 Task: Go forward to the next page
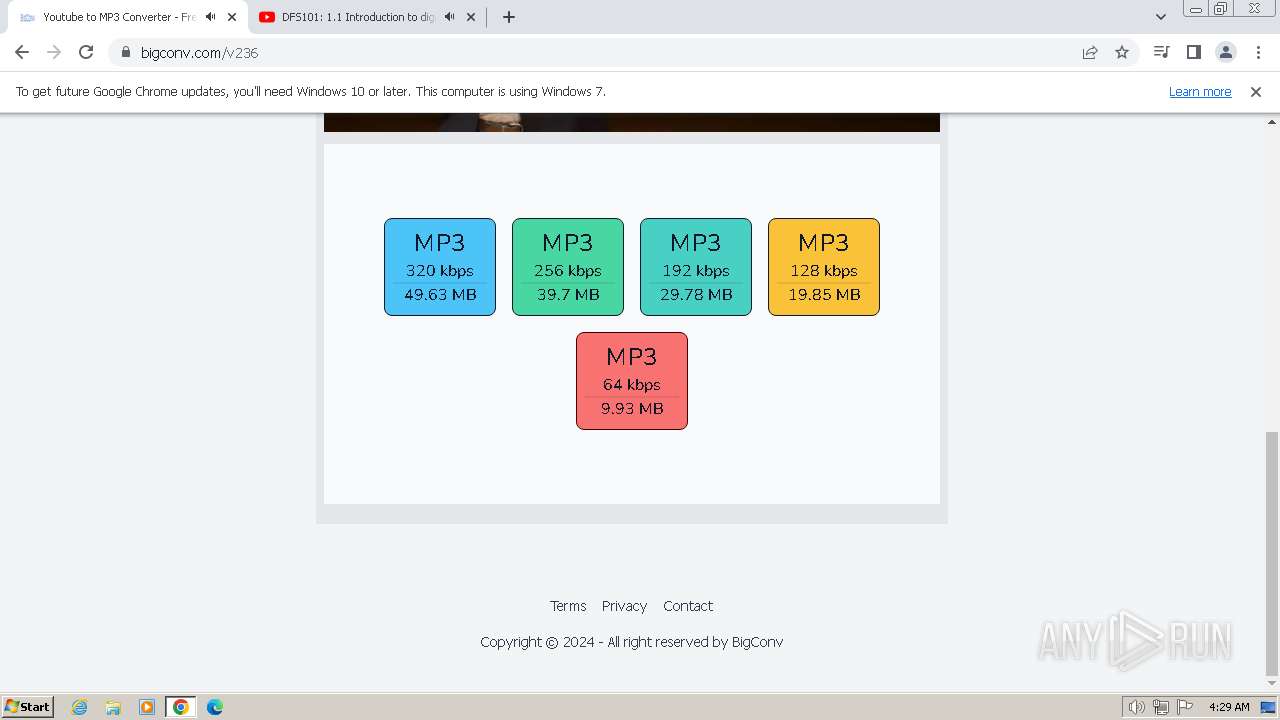[x=54, y=52]
